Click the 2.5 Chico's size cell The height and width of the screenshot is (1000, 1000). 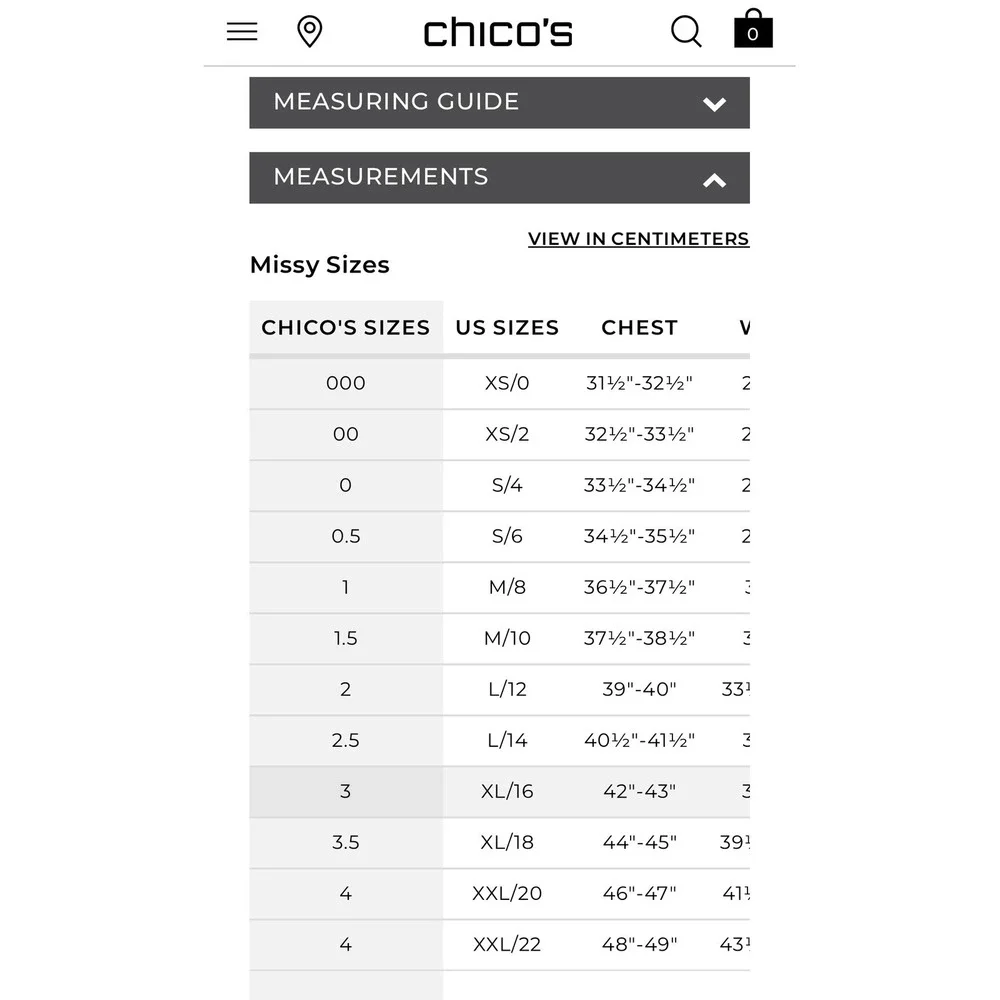pos(346,740)
